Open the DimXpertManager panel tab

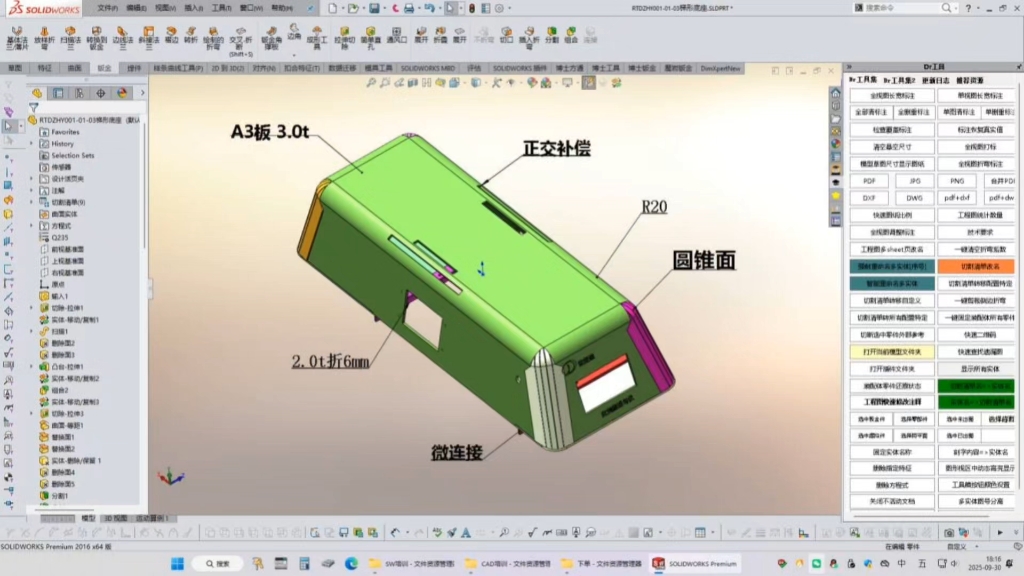[x=101, y=93]
